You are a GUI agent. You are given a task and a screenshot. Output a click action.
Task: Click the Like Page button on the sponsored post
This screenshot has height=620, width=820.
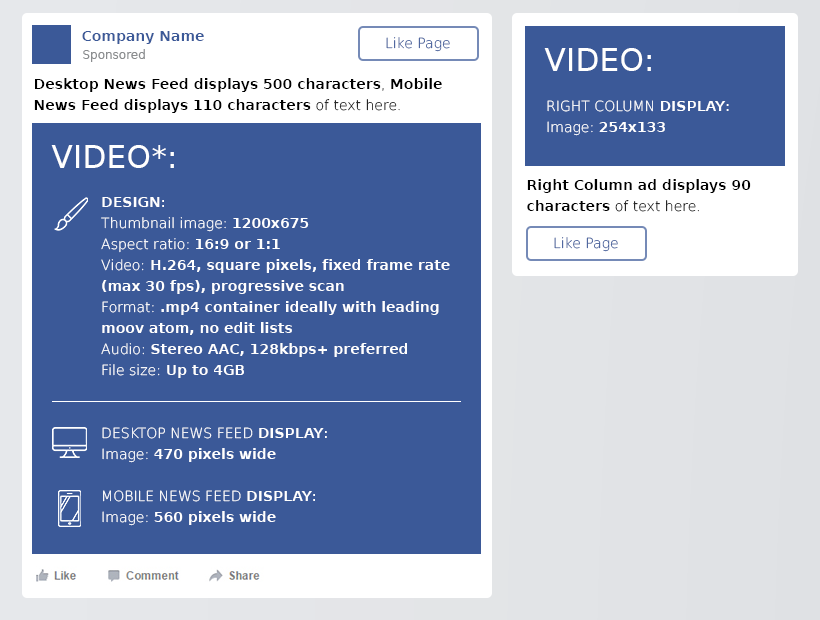pos(418,43)
